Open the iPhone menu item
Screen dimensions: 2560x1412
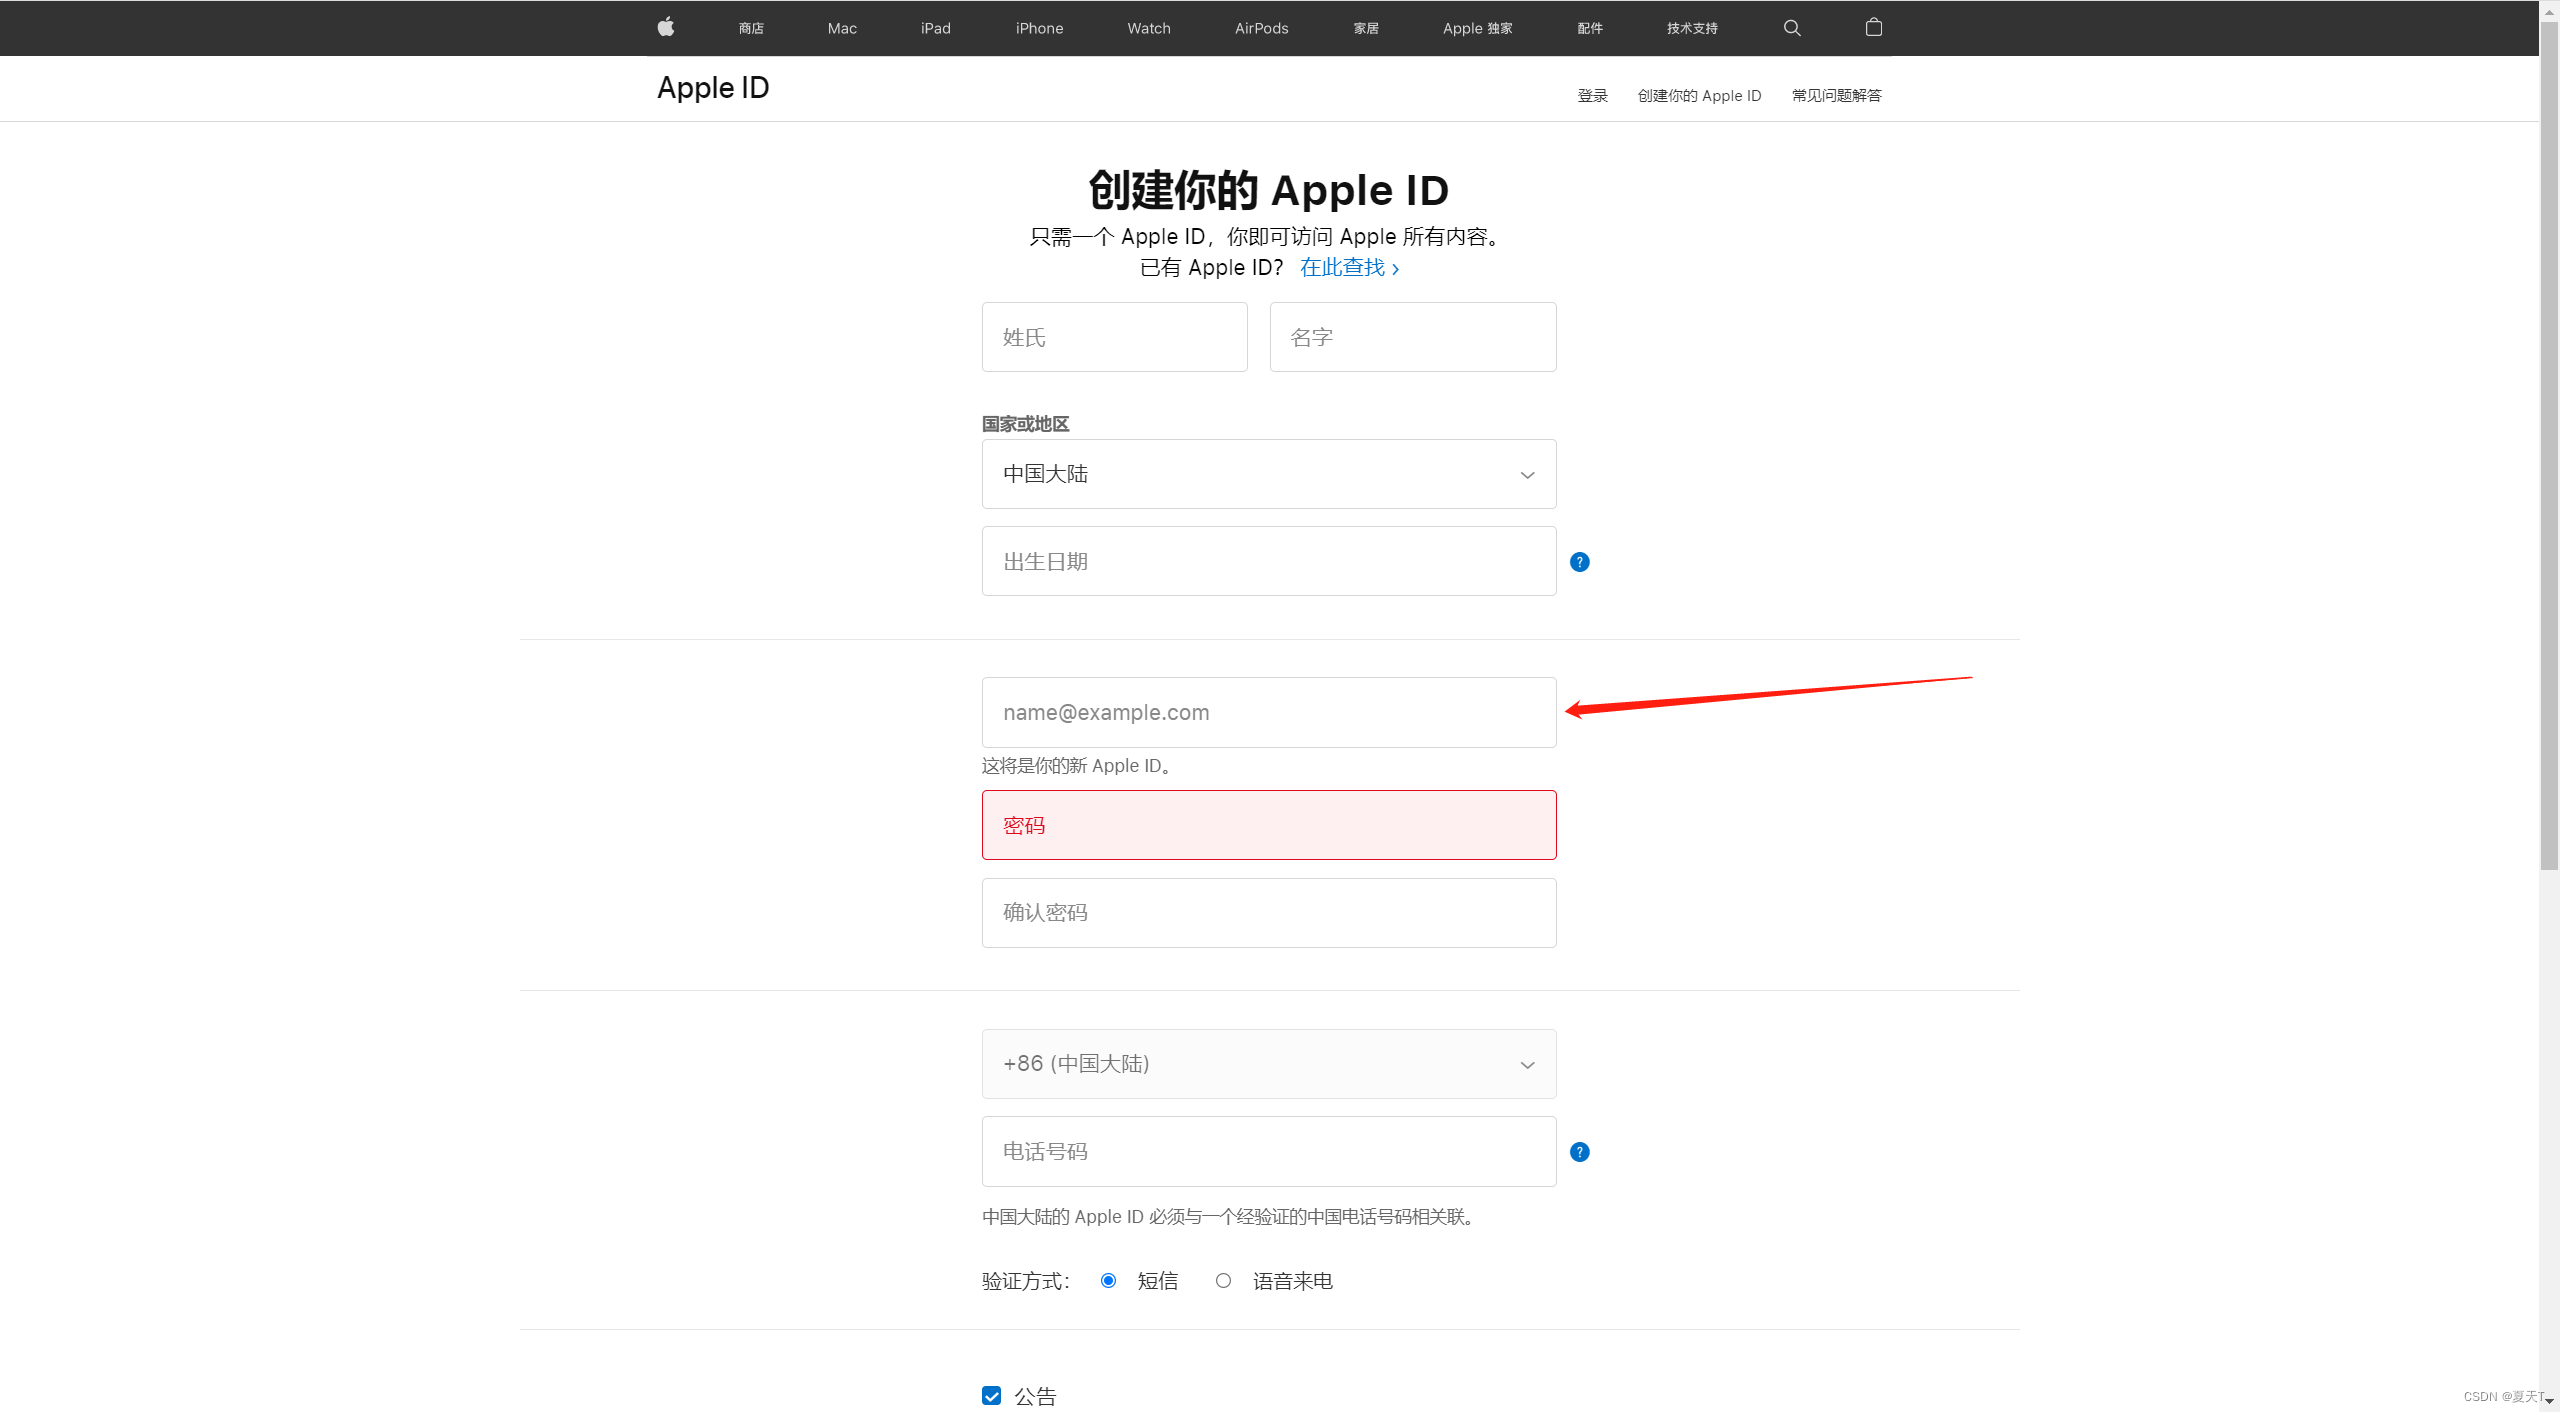[1039, 28]
